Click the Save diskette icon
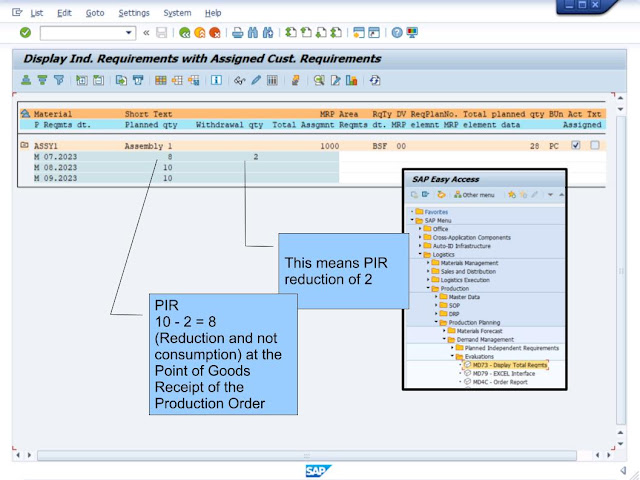The height and width of the screenshot is (480, 640). (162, 32)
